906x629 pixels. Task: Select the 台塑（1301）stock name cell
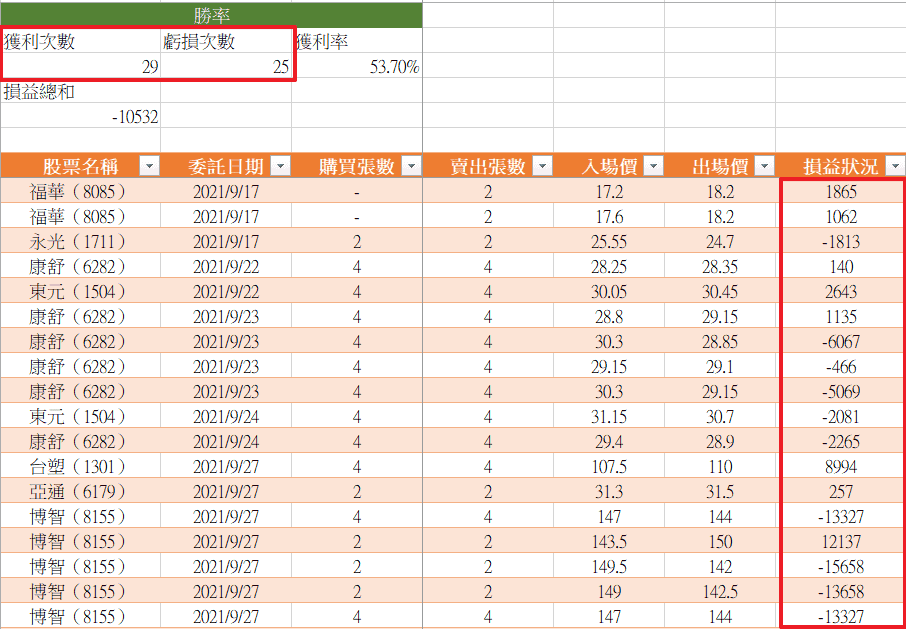click(x=80, y=466)
